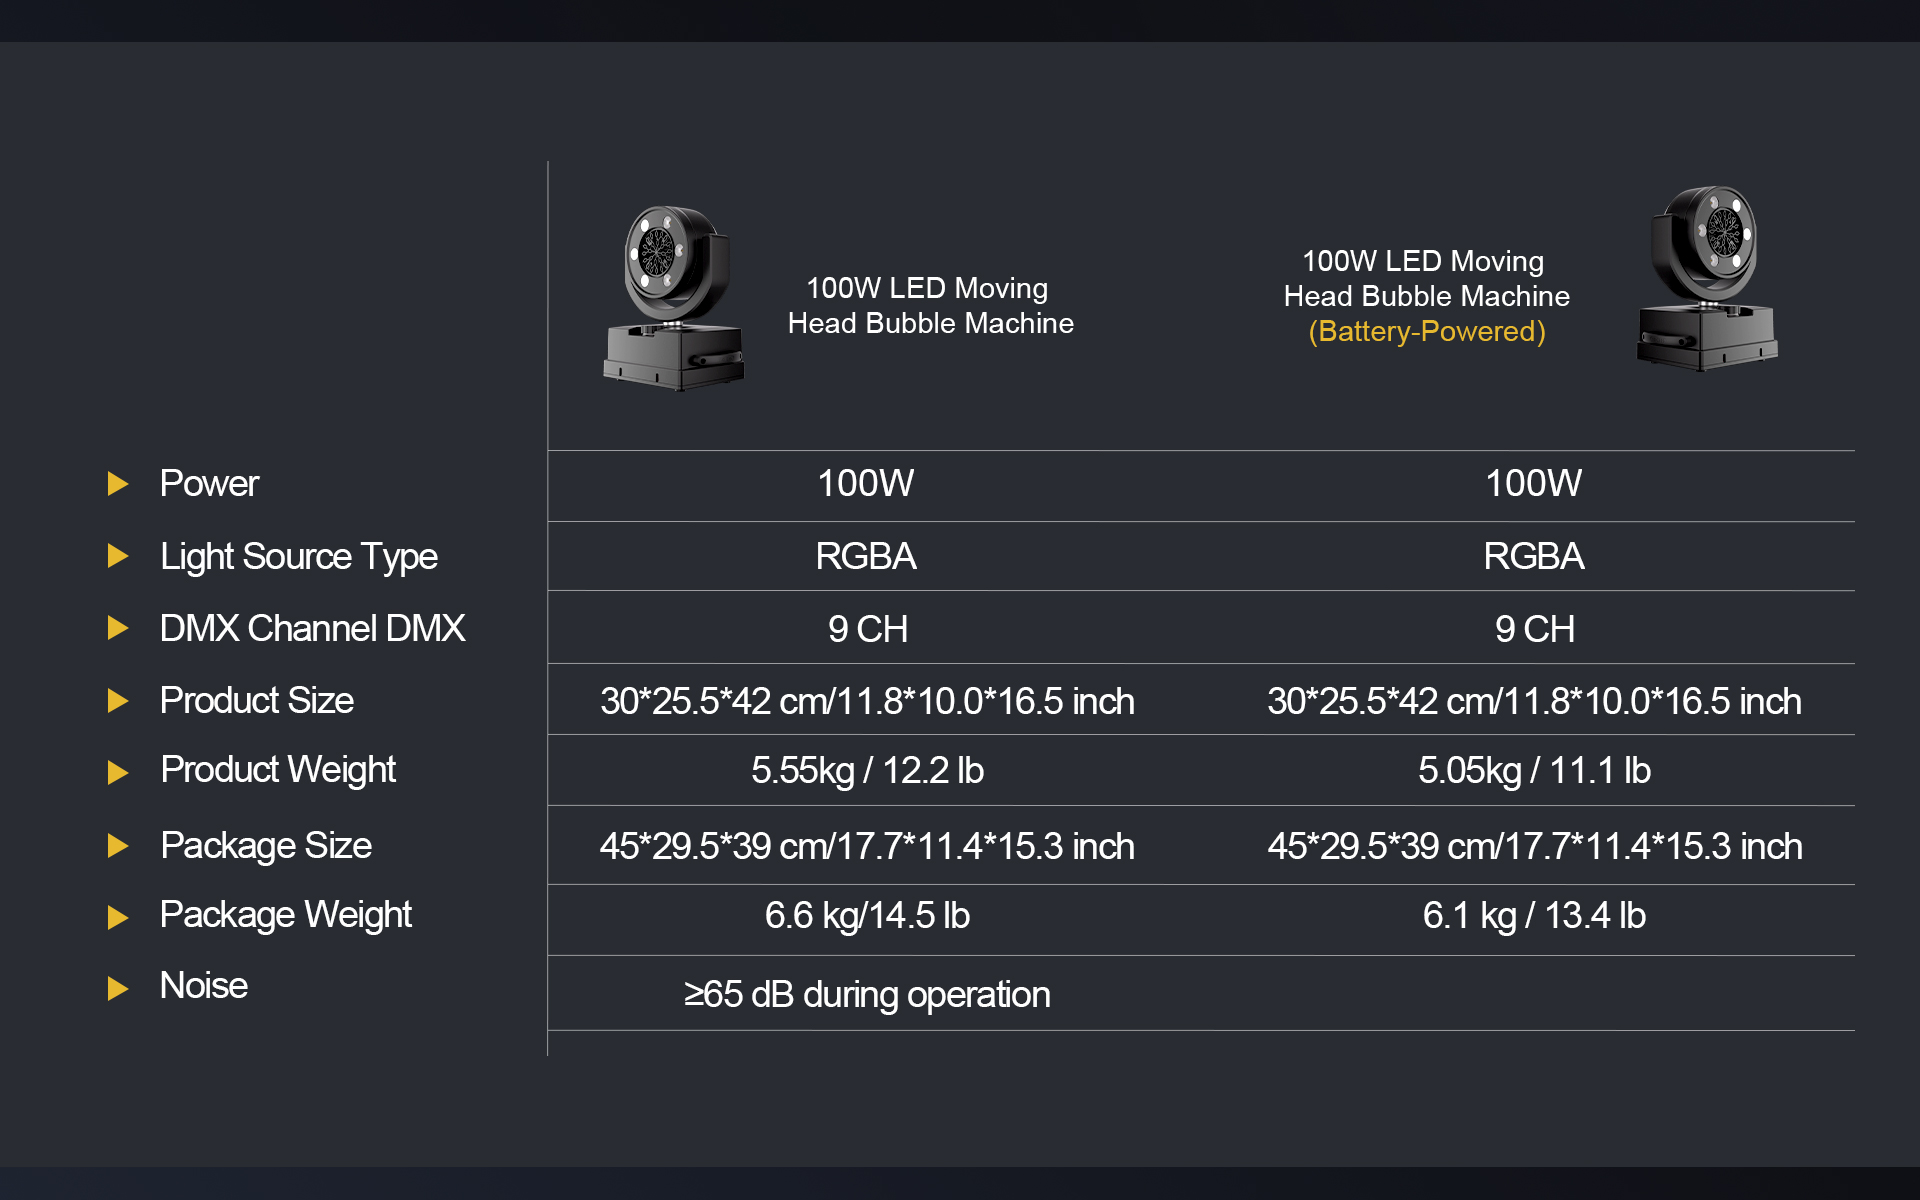
Task: Click the right column 9 CH value
Action: [1534, 629]
